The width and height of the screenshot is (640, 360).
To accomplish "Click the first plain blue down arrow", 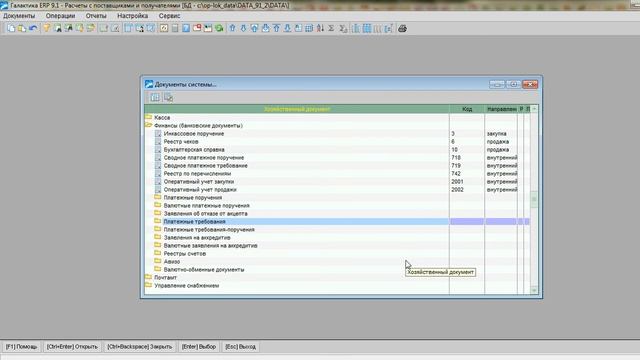I will [243, 28].
